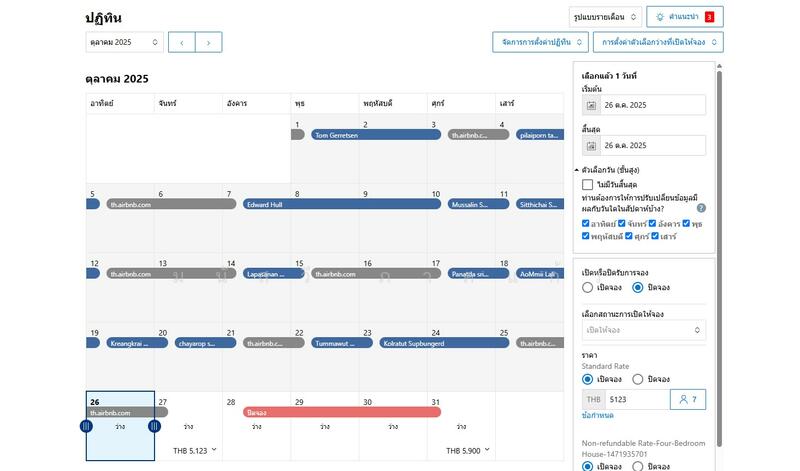The width and height of the screenshot is (800, 471).
Task: Open รูปแบบรายเดือน view dropdown
Action: [x=605, y=17]
